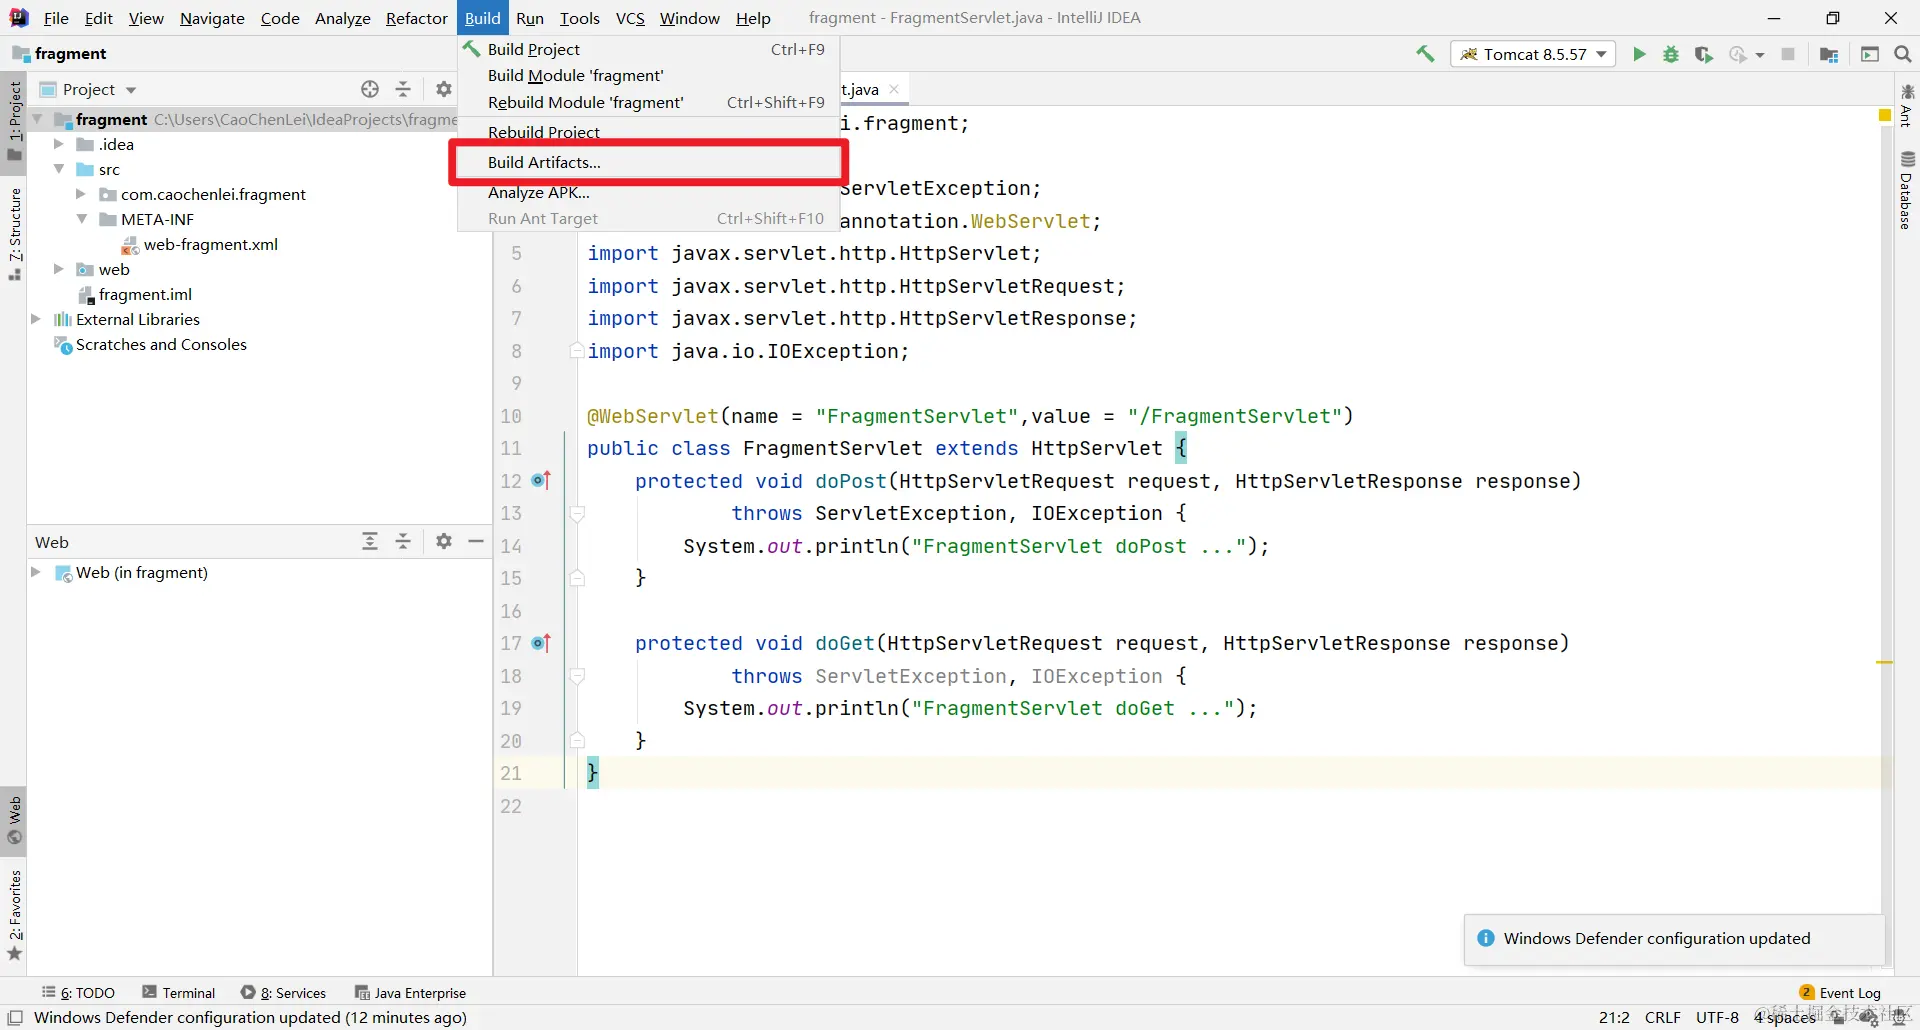Toggle the 8: Services tool window
Viewport: 1920px width, 1030px height.
coord(284,992)
